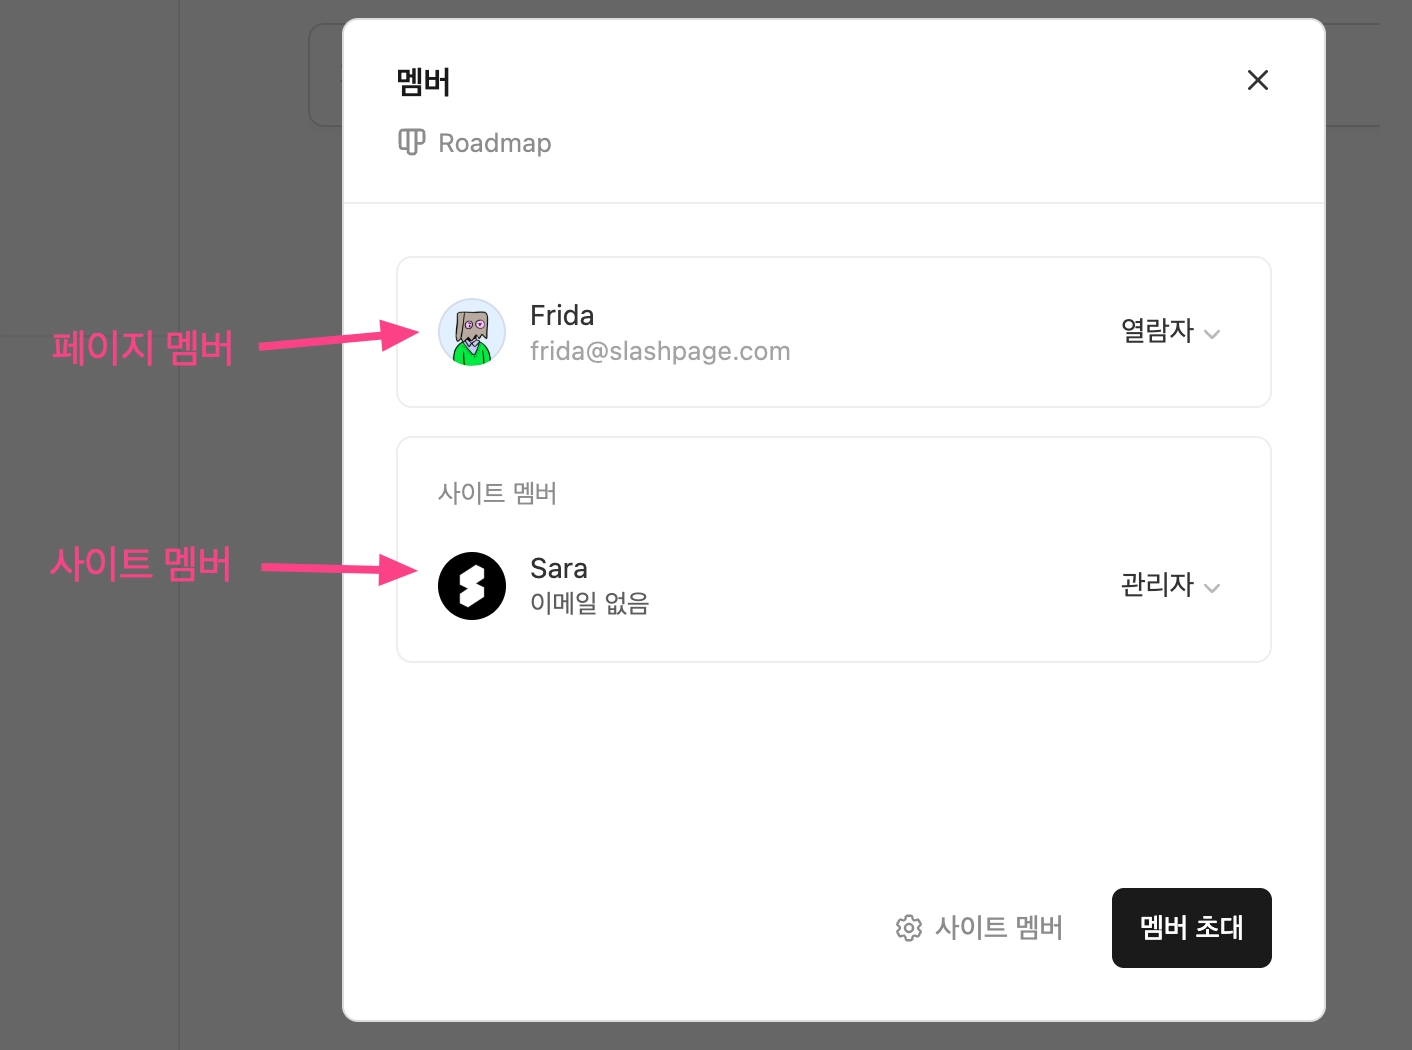Select the Sara member name
The height and width of the screenshot is (1050, 1412).
[559, 568]
